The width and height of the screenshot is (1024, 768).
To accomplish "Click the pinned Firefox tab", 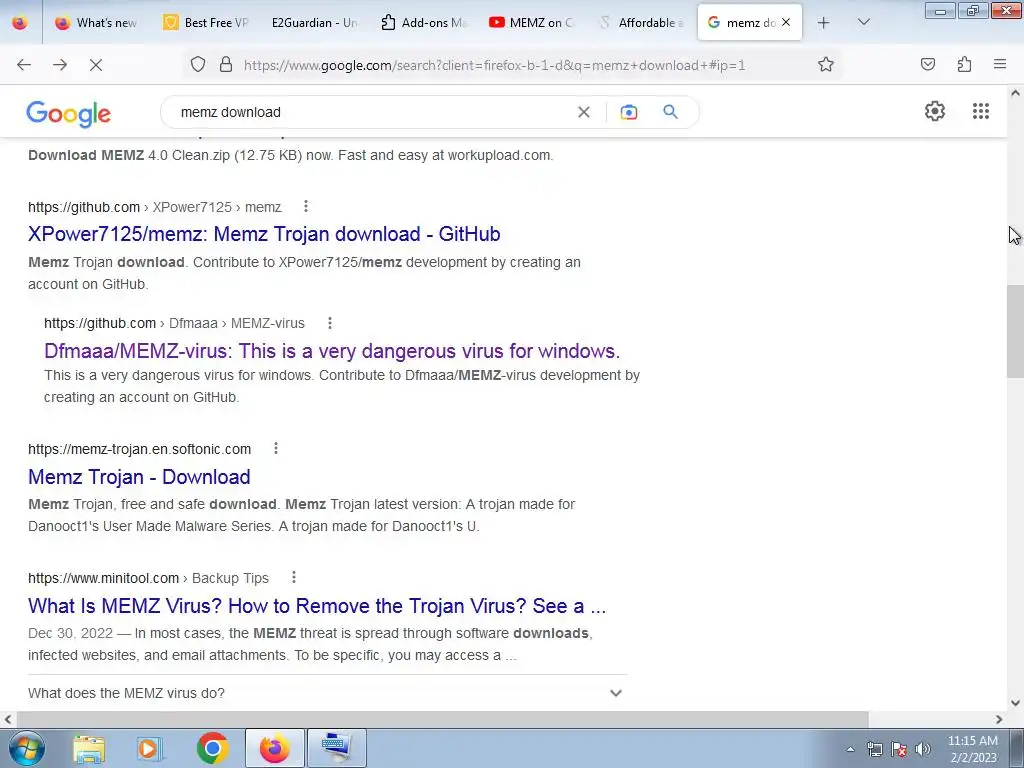I will coord(20,23).
